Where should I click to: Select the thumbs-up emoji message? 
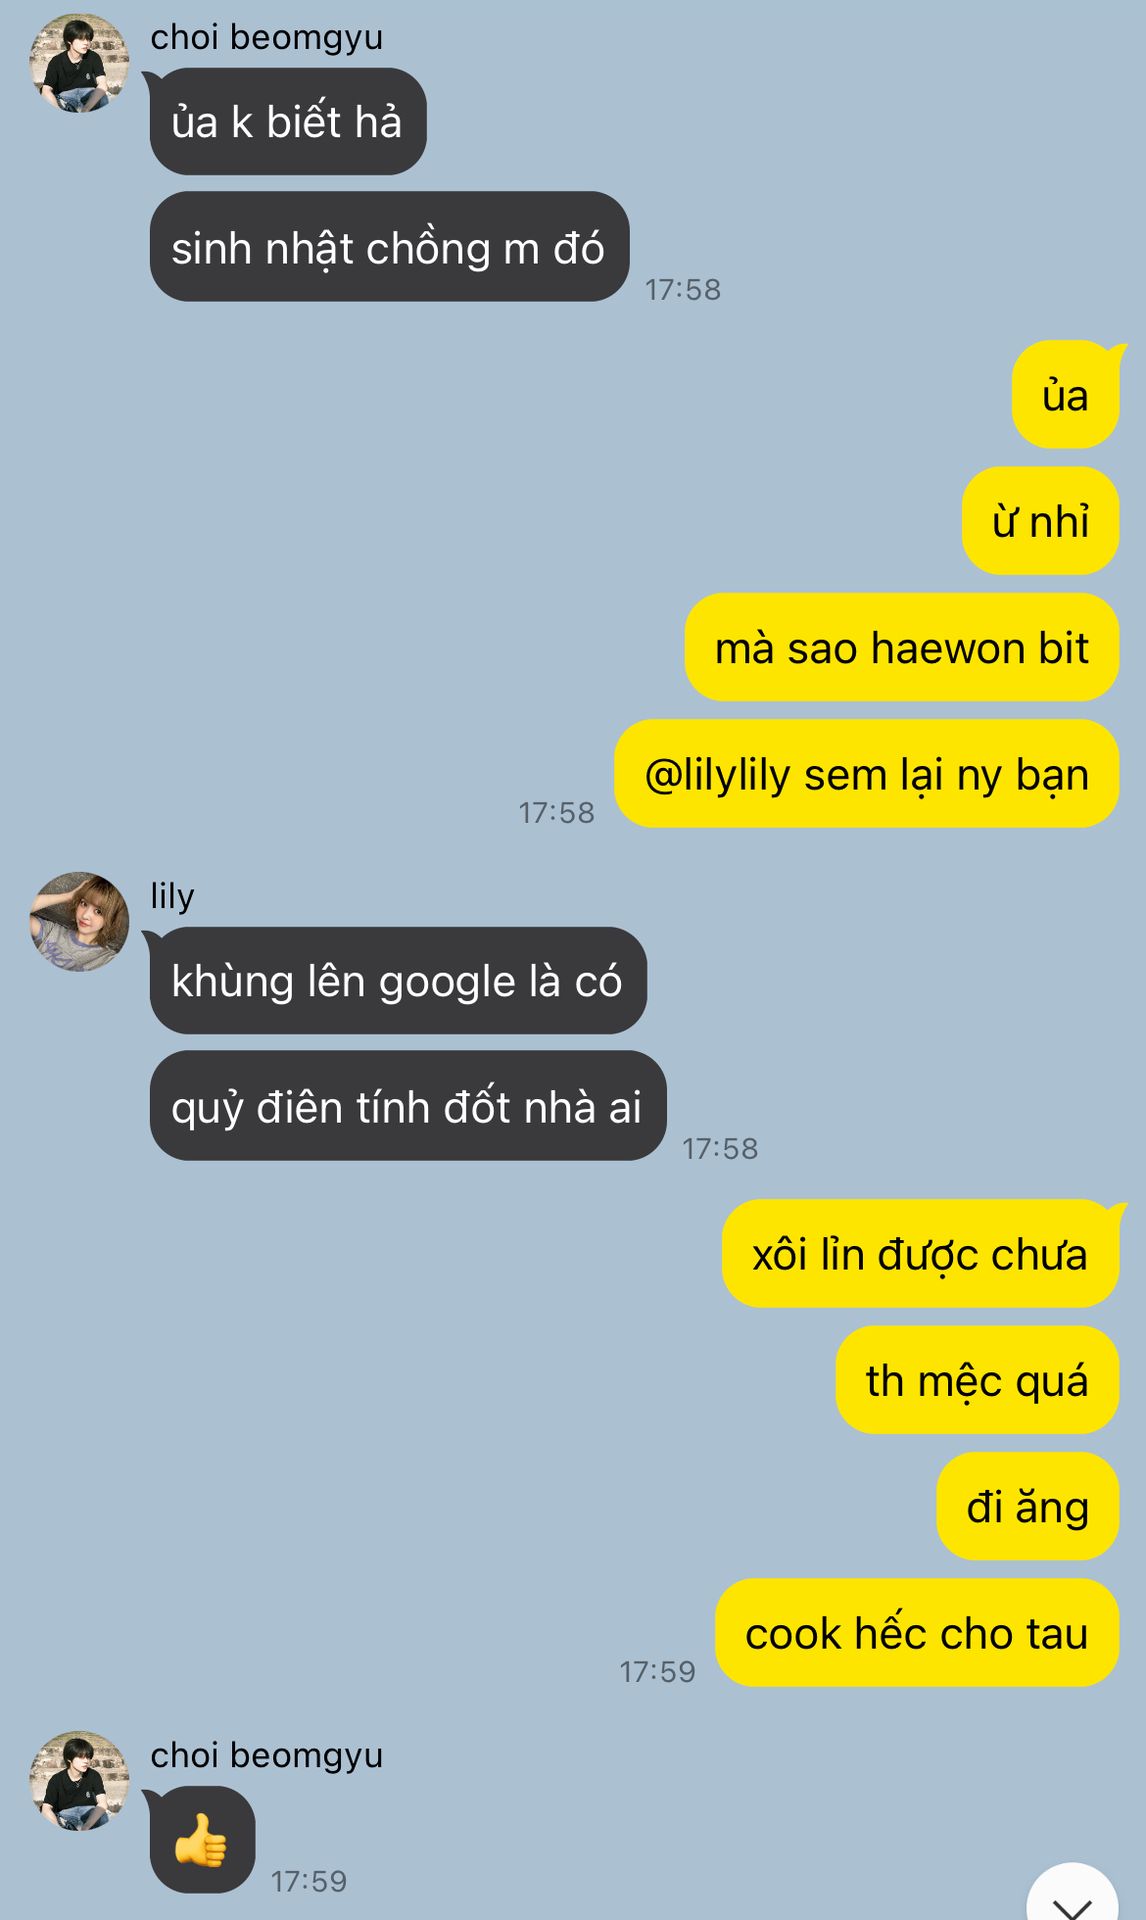[x=202, y=1839]
